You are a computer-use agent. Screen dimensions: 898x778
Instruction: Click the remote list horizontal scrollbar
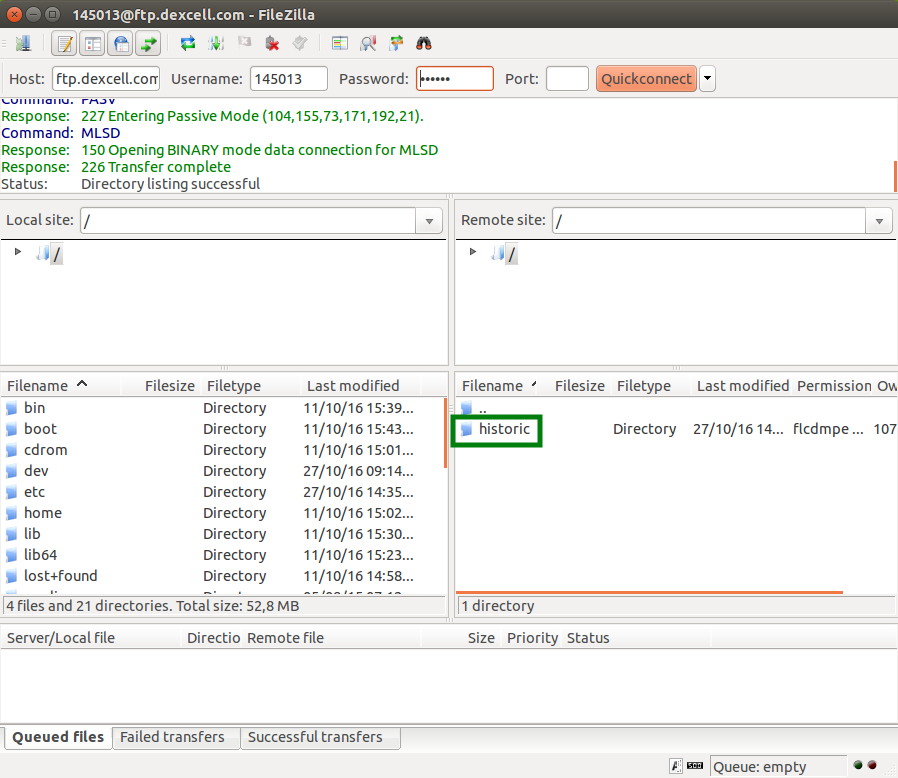(649, 592)
